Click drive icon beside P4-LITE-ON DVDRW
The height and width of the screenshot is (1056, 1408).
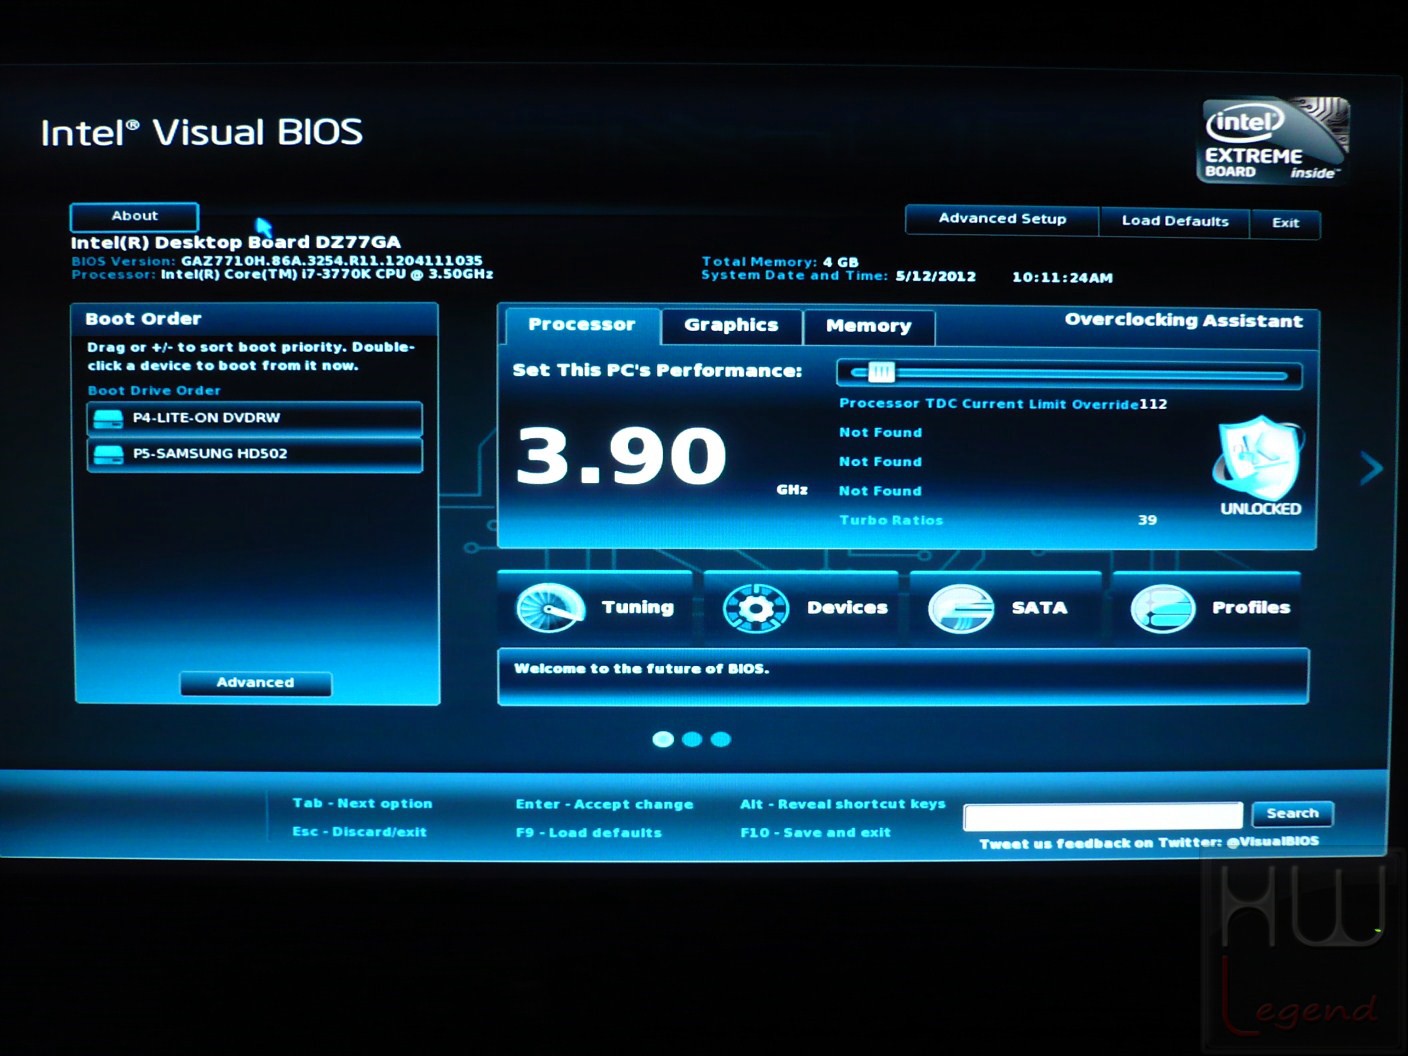[x=108, y=419]
